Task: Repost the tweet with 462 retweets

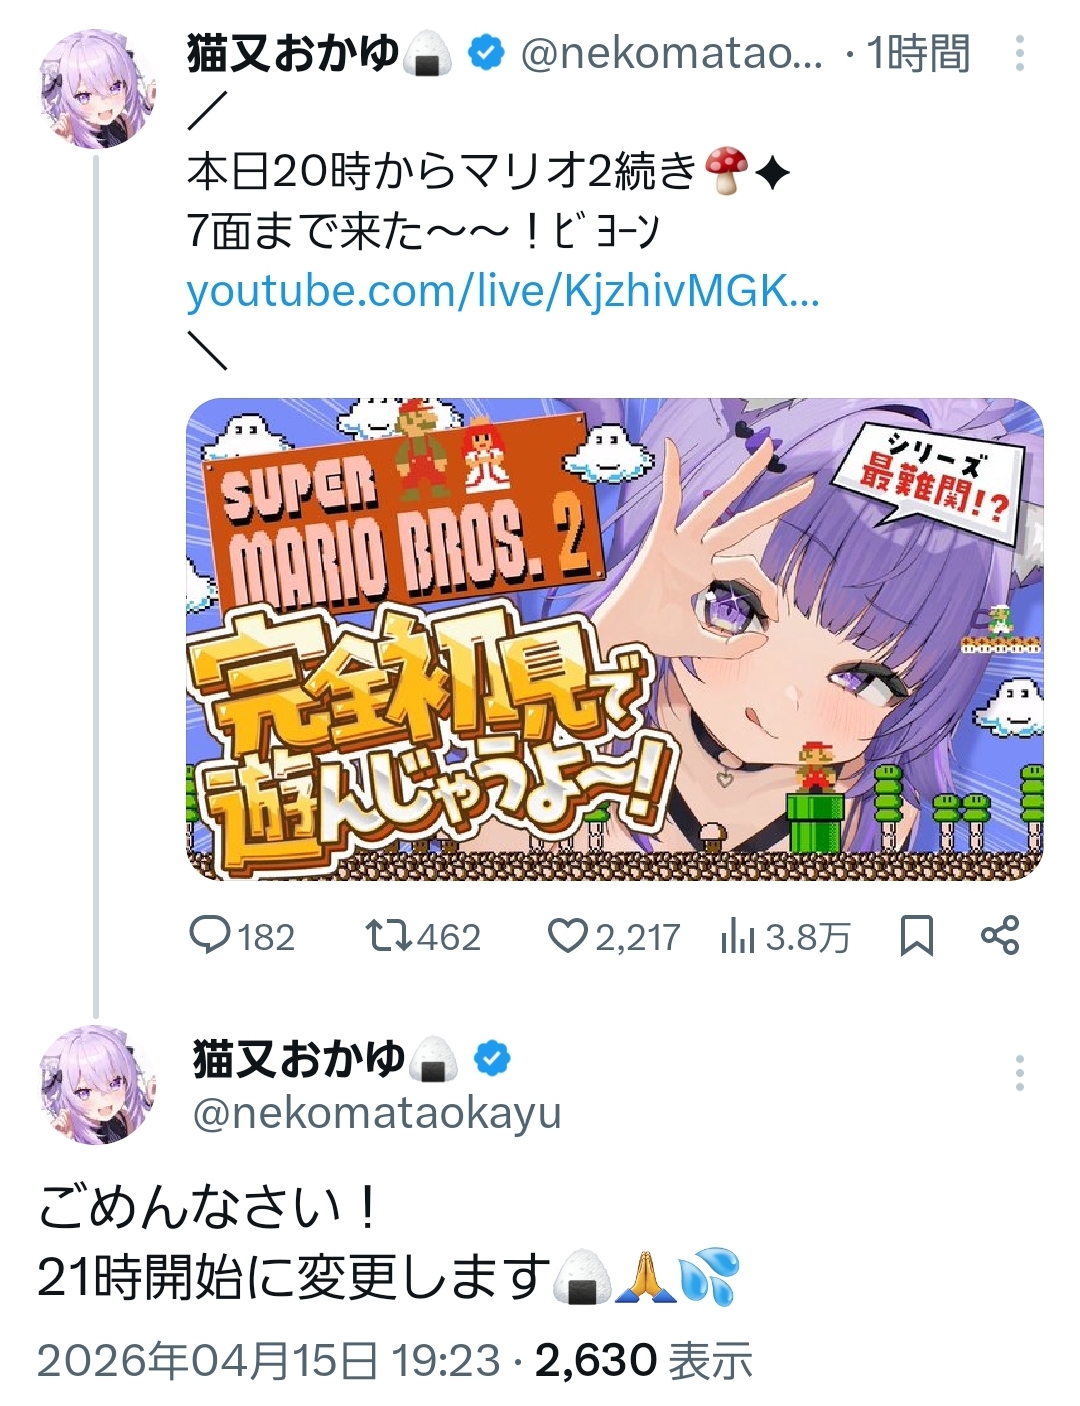Action: (387, 936)
